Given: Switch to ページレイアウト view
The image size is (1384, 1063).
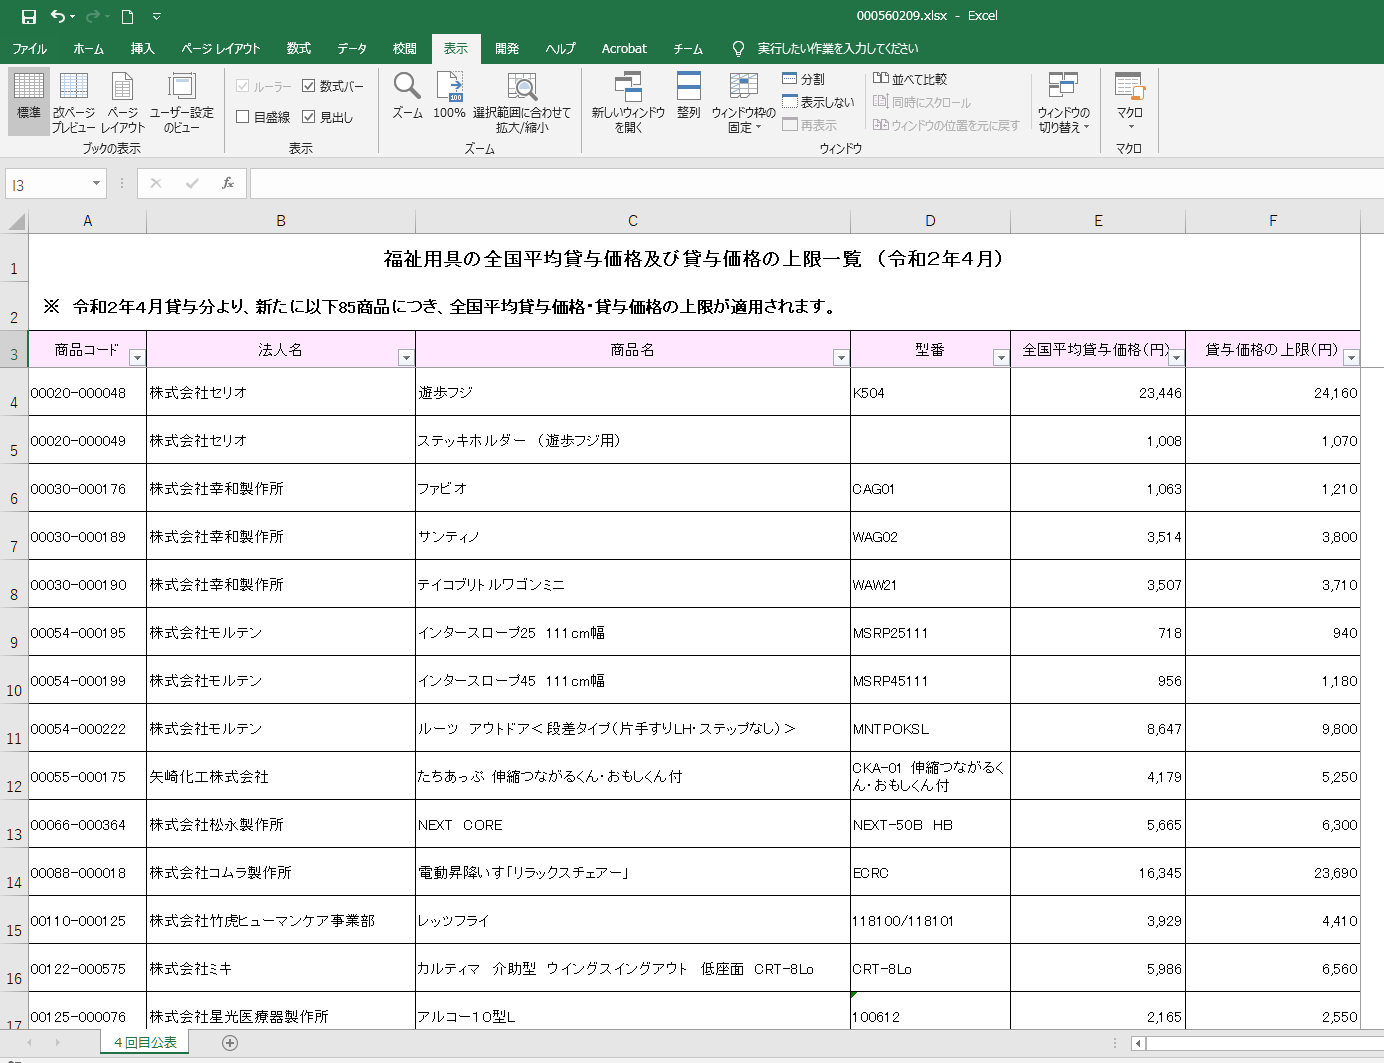Looking at the screenshot, I should [x=123, y=102].
